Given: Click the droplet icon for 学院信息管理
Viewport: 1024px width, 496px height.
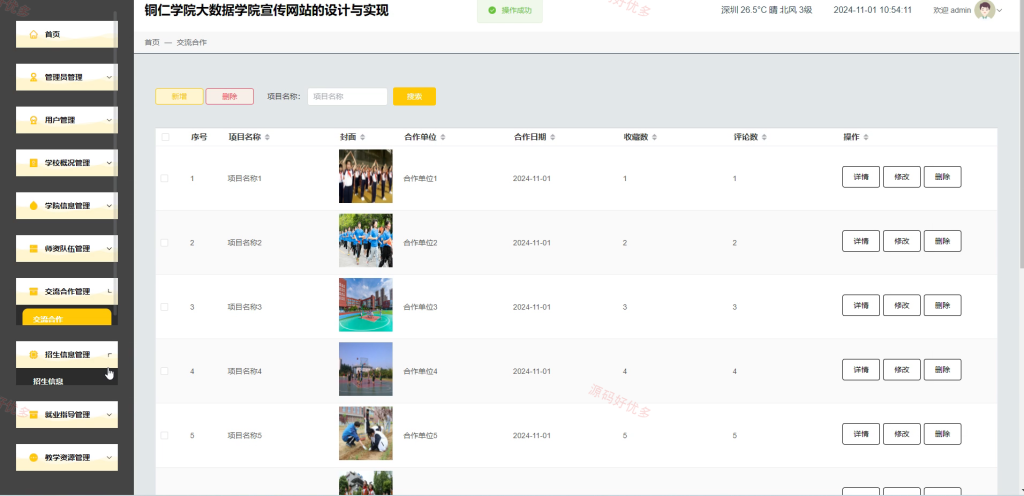Looking at the screenshot, I should [33, 206].
